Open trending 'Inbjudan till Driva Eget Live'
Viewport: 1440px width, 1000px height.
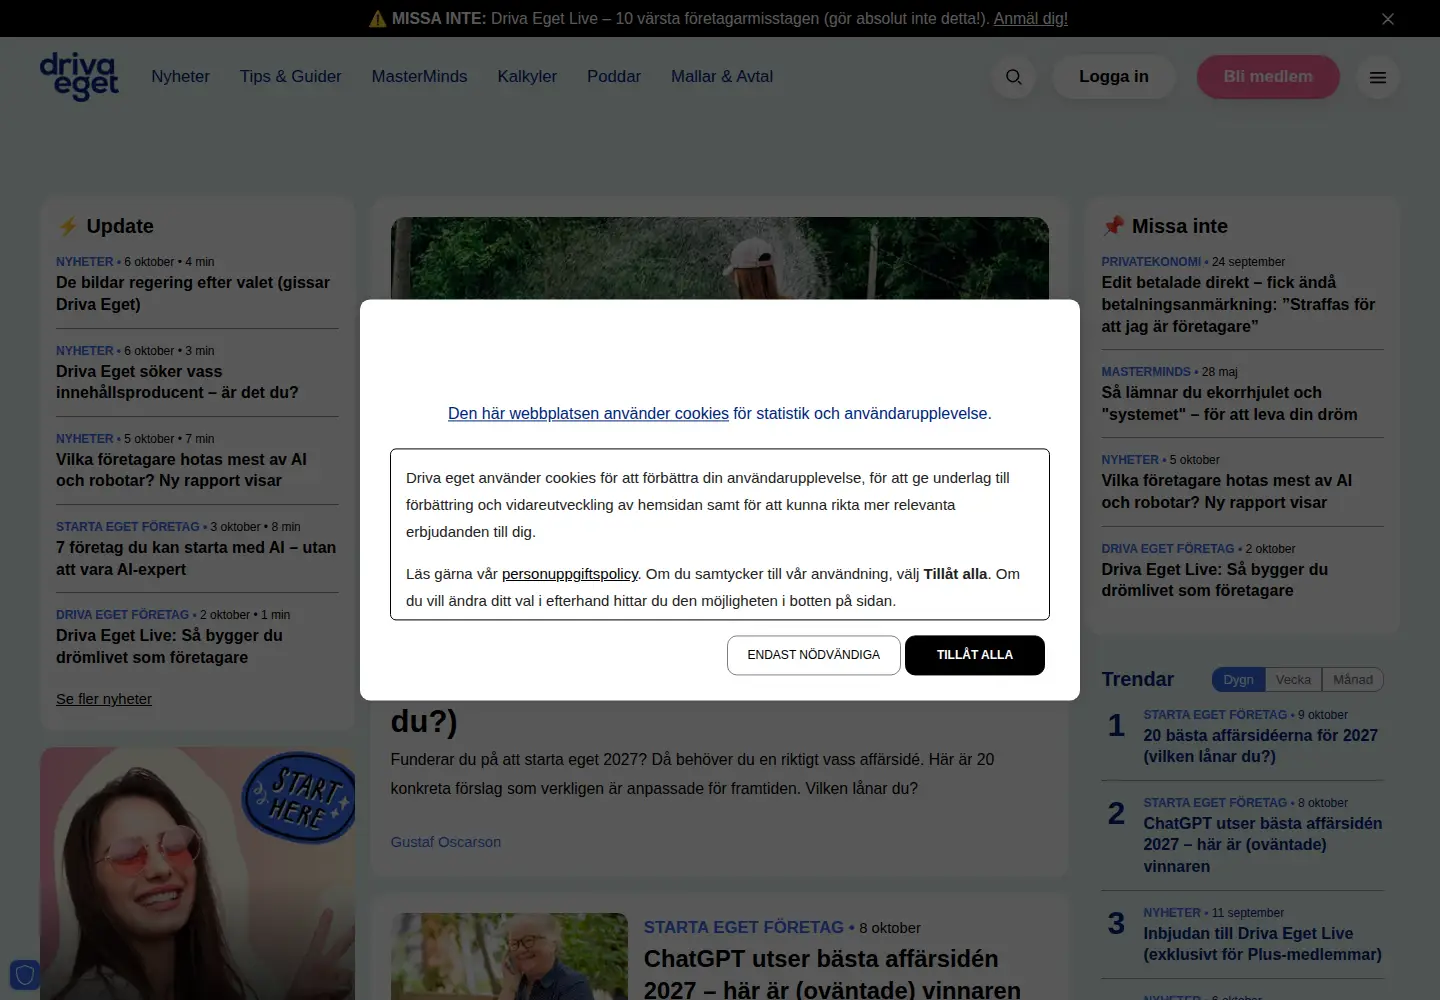point(1263,944)
